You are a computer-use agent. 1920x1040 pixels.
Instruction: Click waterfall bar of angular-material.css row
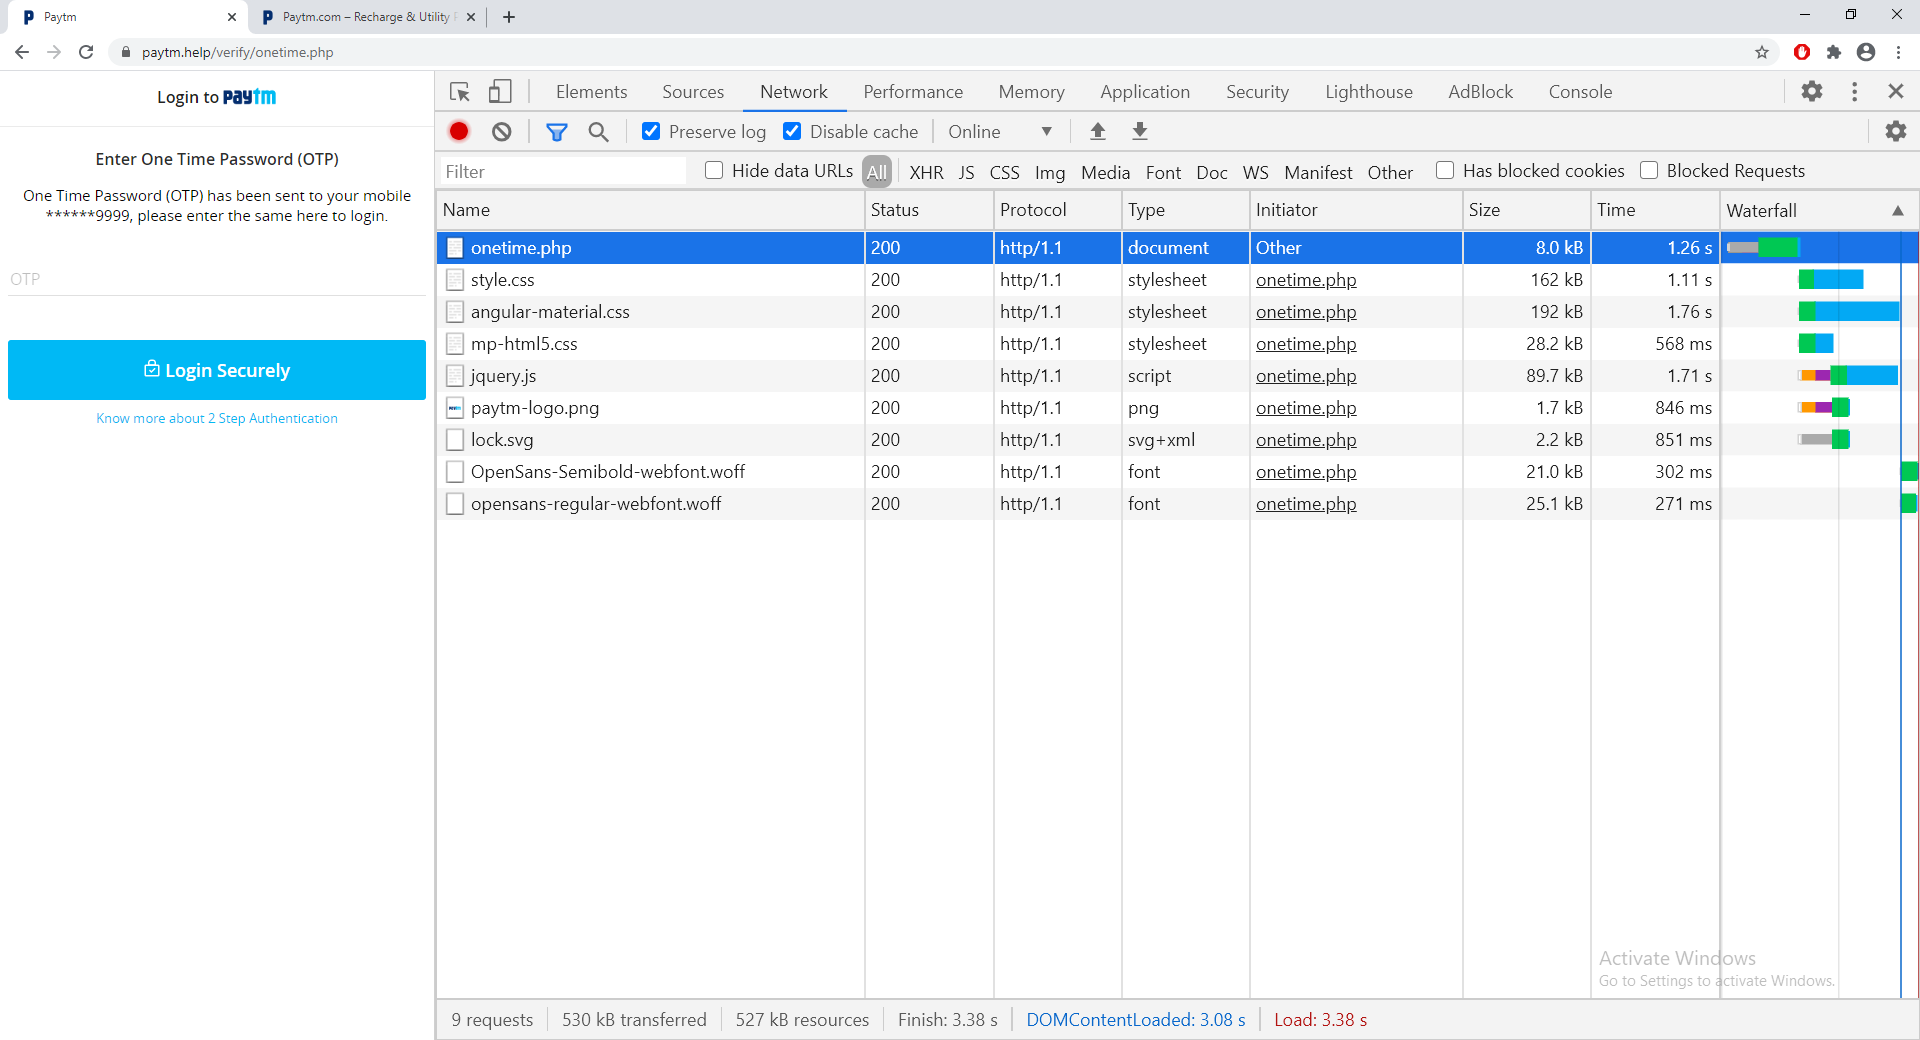[1849, 312]
